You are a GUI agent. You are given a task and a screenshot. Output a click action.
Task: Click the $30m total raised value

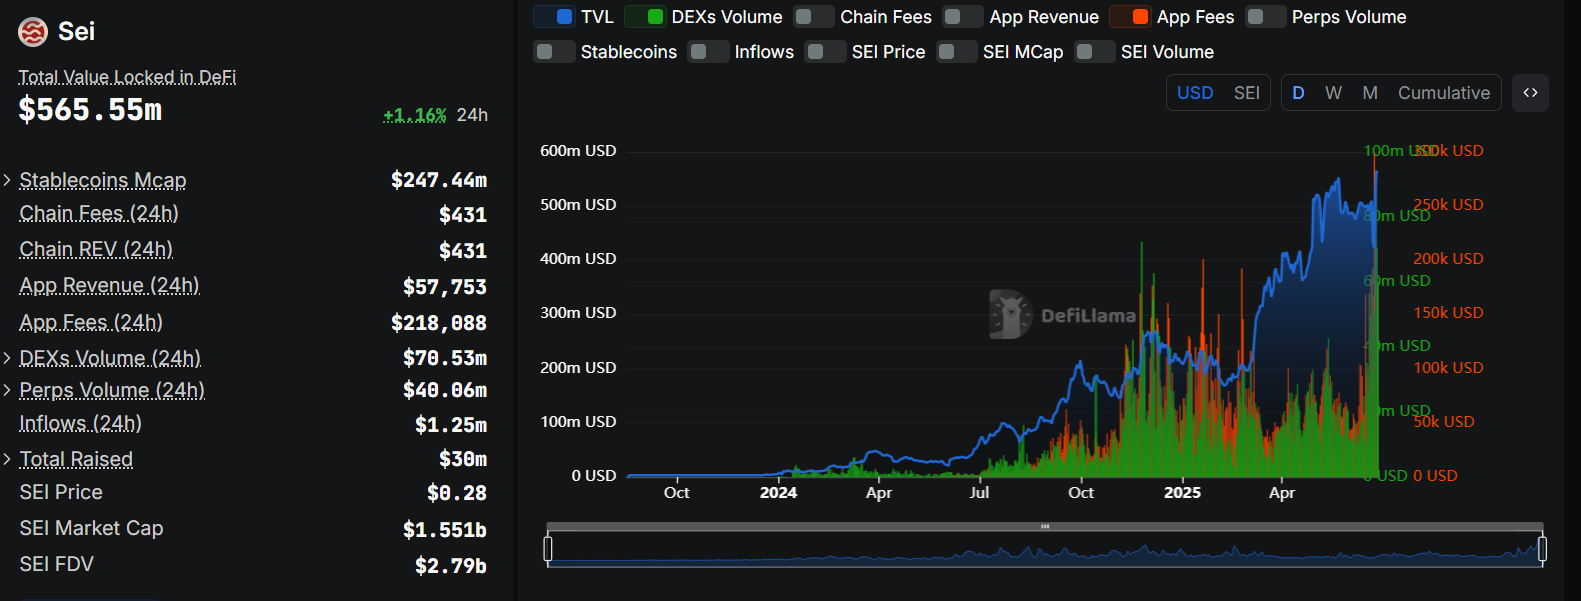(463, 459)
